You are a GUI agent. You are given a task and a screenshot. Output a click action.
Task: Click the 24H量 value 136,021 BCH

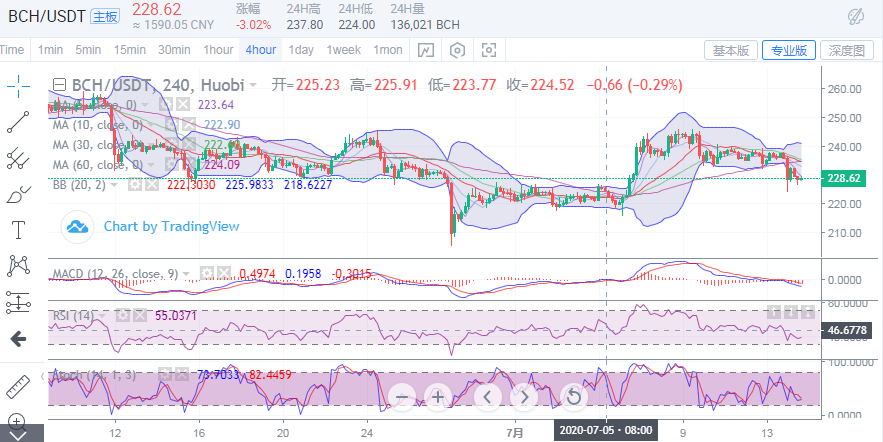425,25
